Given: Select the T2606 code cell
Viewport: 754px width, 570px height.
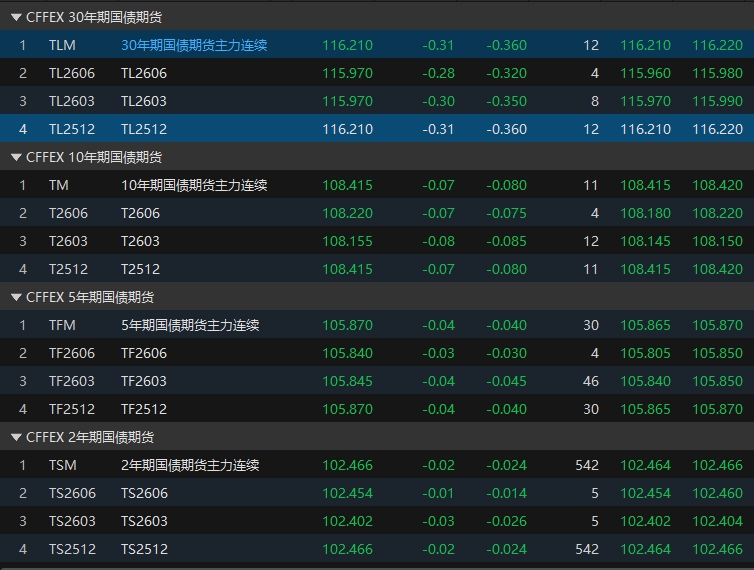Looking at the screenshot, I should [68, 213].
